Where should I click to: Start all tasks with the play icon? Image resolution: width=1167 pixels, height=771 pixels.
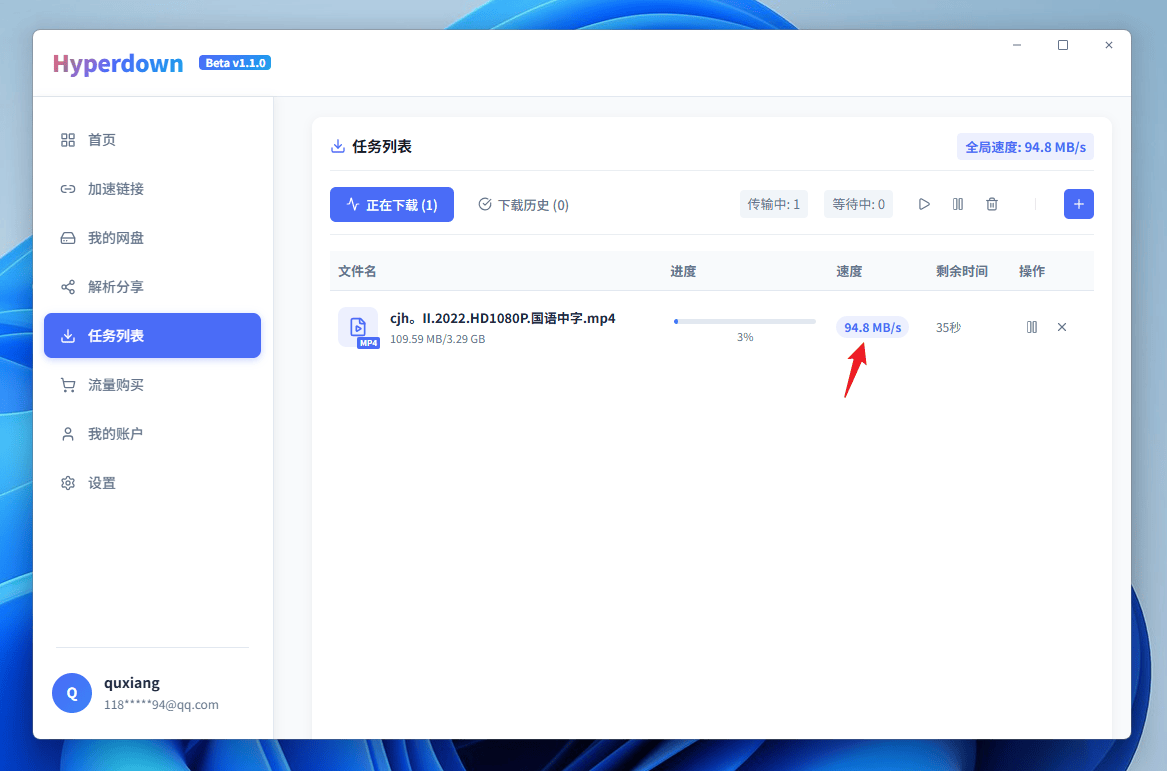click(x=924, y=204)
